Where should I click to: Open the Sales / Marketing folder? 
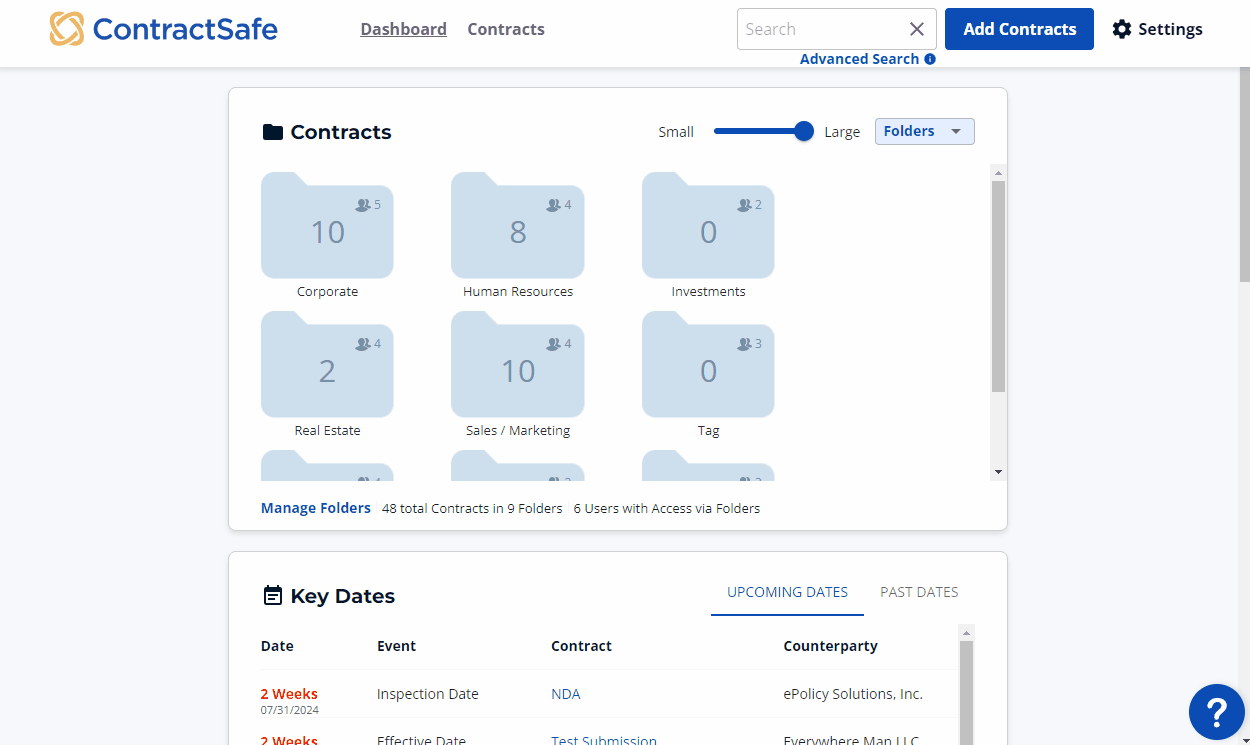[517, 369]
